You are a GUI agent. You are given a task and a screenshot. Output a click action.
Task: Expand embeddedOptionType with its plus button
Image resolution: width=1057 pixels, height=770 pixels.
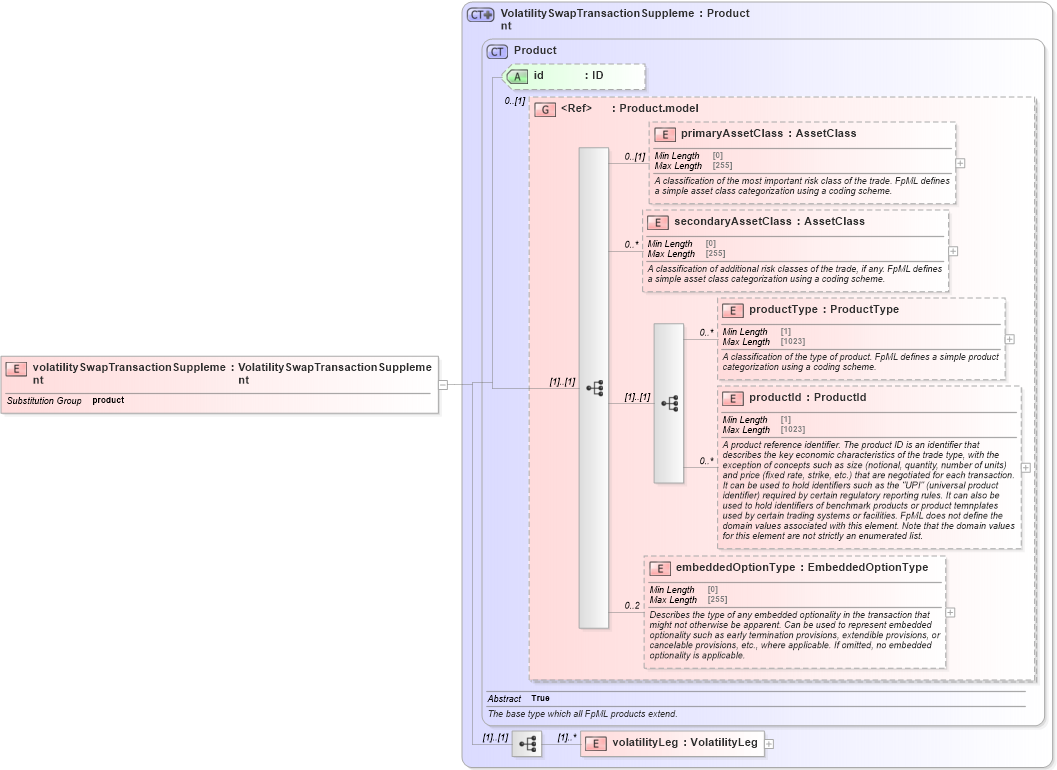point(950,612)
